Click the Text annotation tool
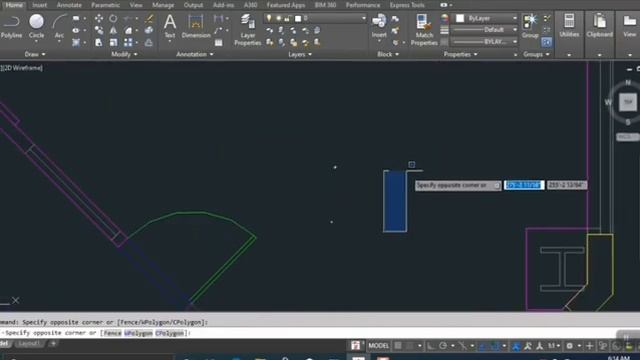The width and height of the screenshot is (640, 360). coord(170,26)
